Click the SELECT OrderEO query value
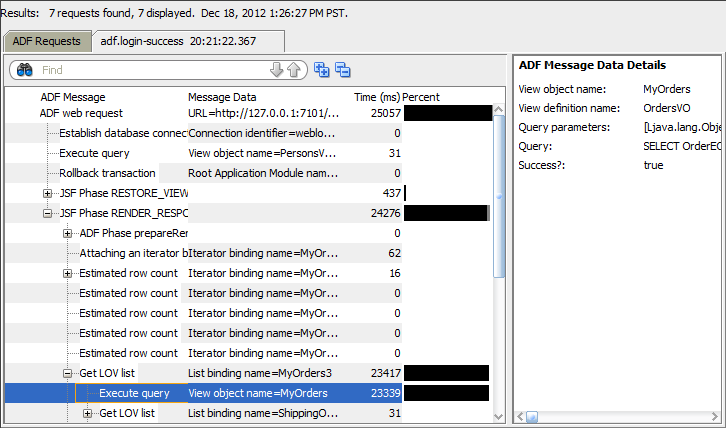726x428 pixels. pyautogui.click(x=682, y=146)
